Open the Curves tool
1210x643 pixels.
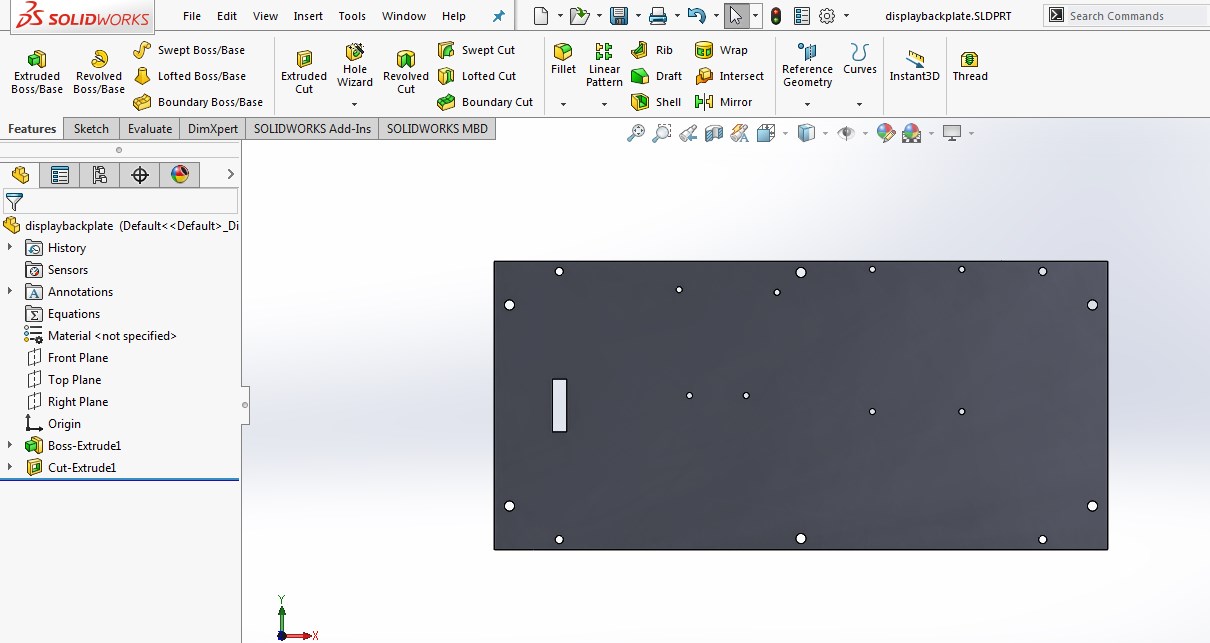[x=859, y=59]
